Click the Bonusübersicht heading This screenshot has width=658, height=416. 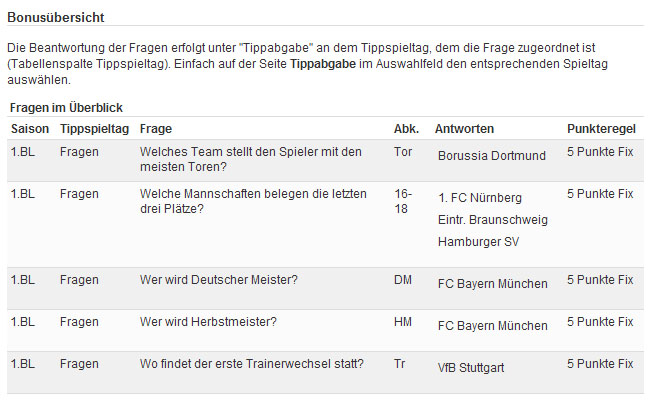click(56, 18)
